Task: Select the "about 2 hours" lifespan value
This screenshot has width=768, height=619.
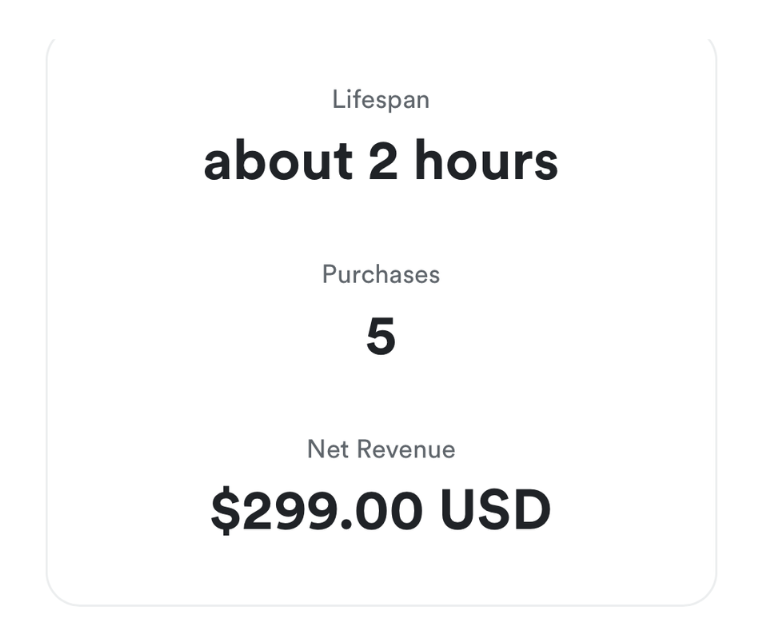Action: point(380,162)
